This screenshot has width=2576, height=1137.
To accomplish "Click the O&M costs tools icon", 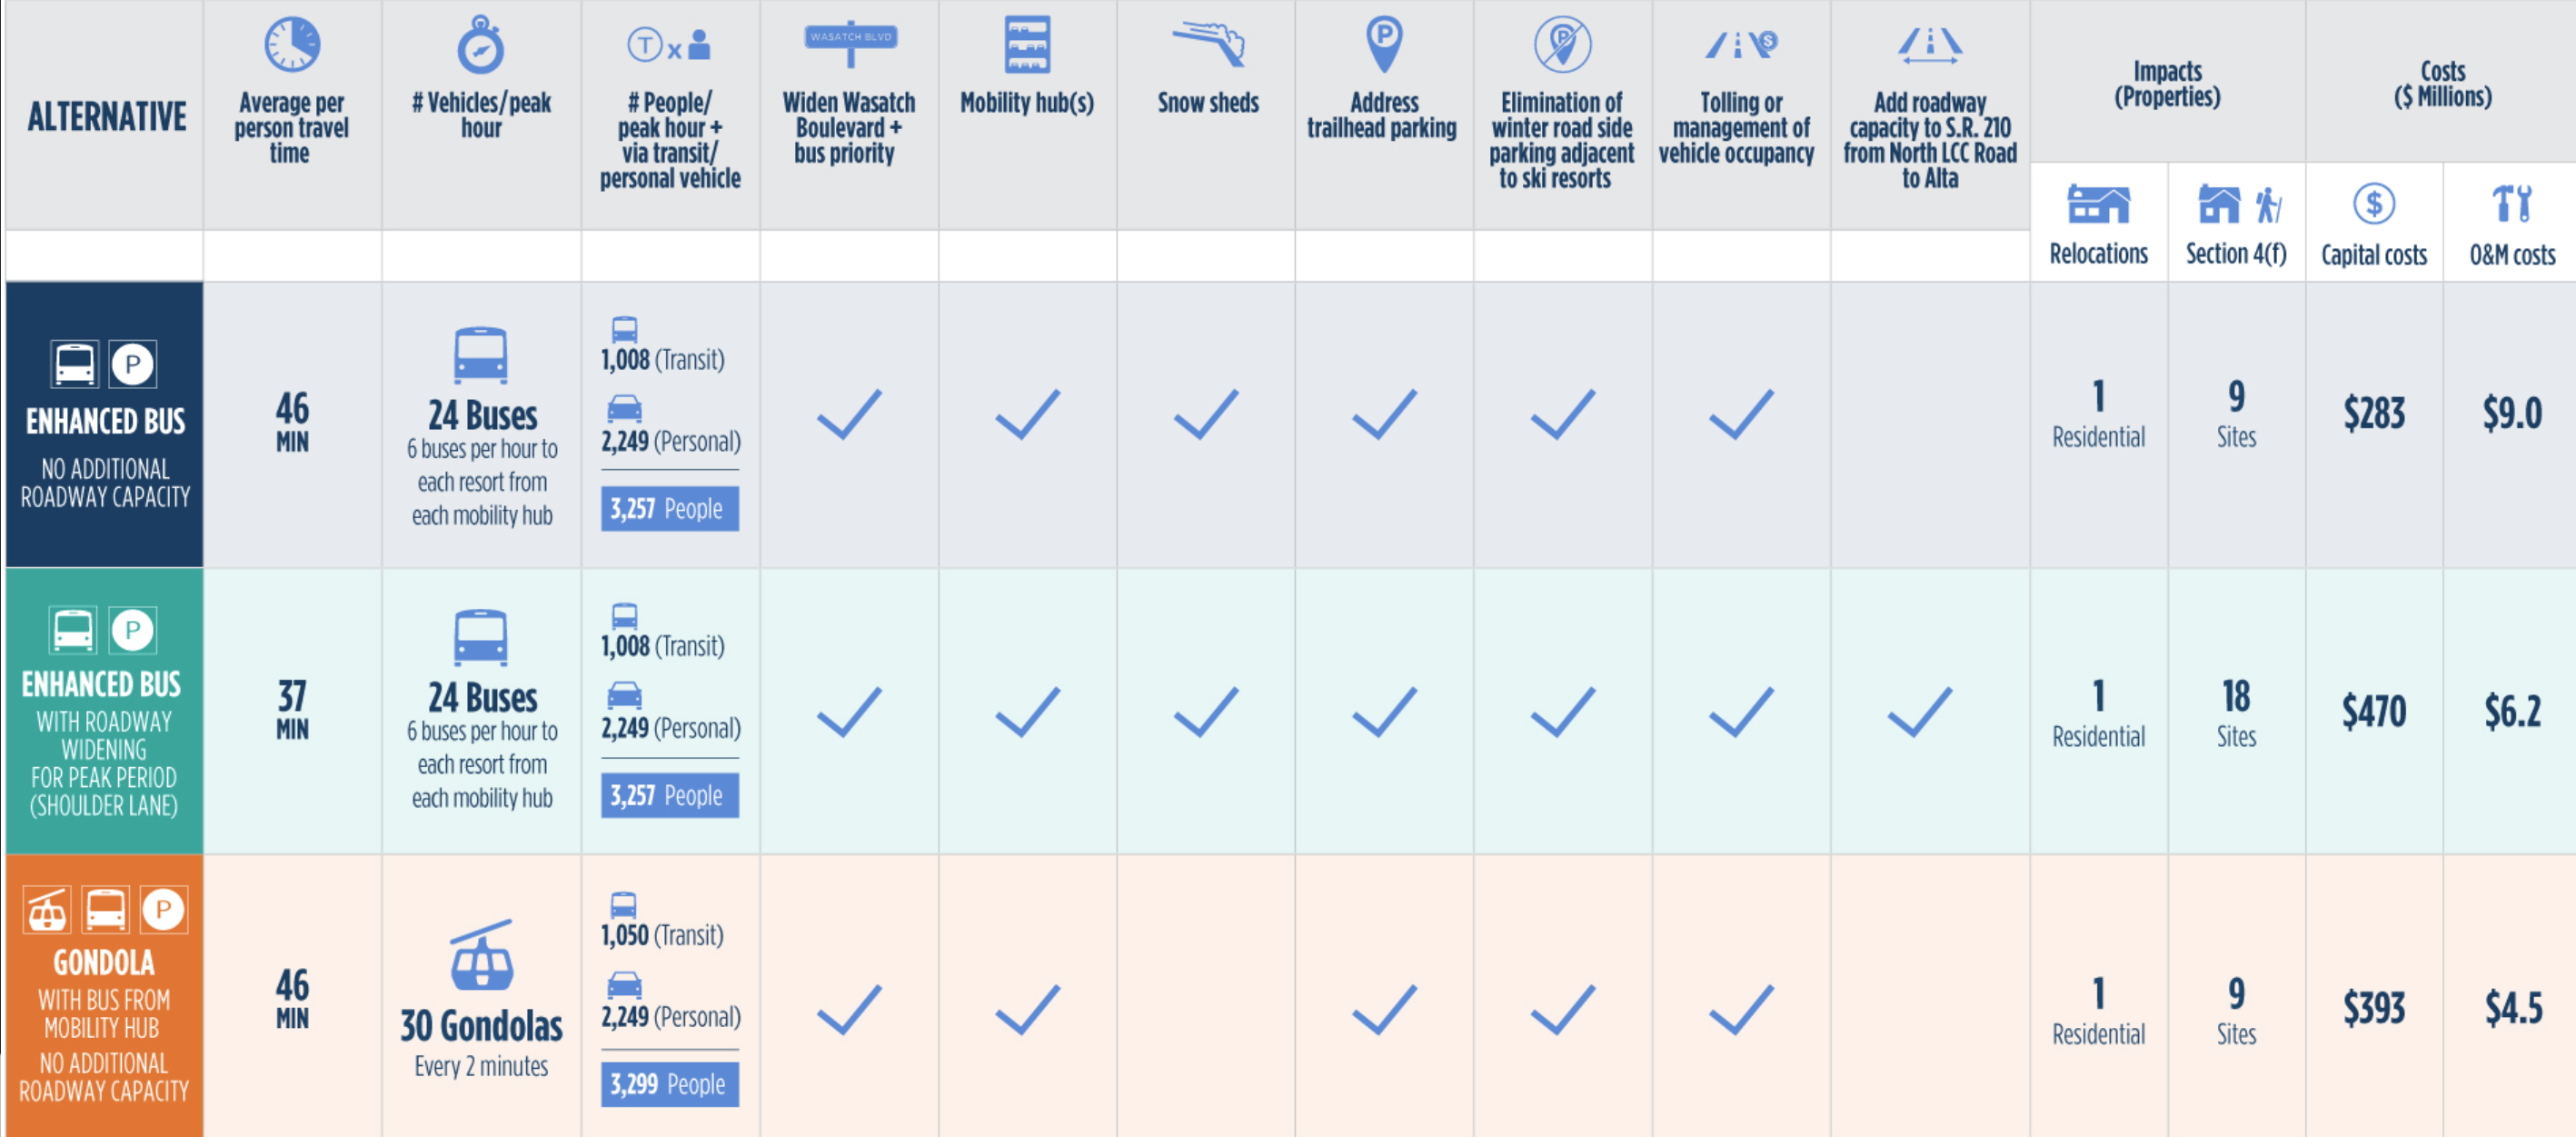I will tap(2511, 204).
